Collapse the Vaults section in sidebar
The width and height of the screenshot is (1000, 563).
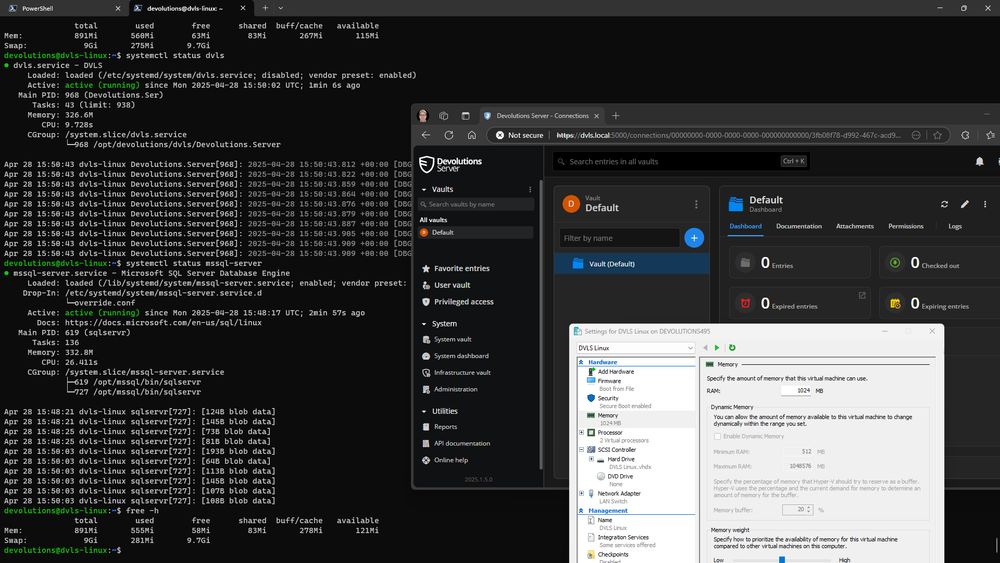pyautogui.click(x=423, y=189)
